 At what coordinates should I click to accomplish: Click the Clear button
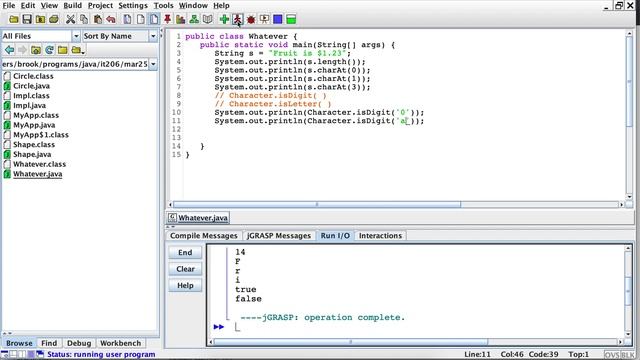185,269
